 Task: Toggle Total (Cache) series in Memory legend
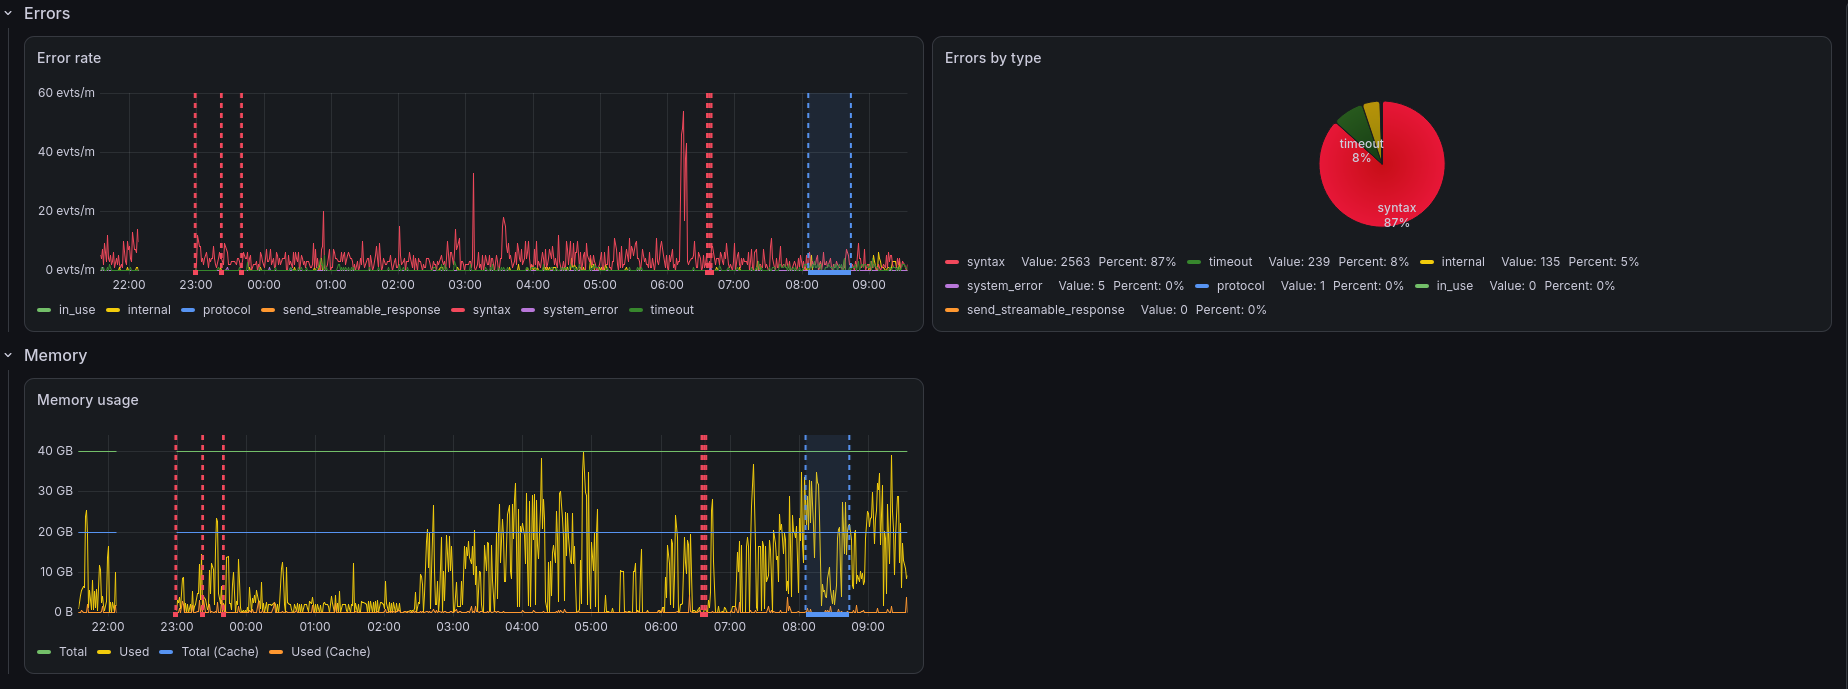click(x=220, y=652)
